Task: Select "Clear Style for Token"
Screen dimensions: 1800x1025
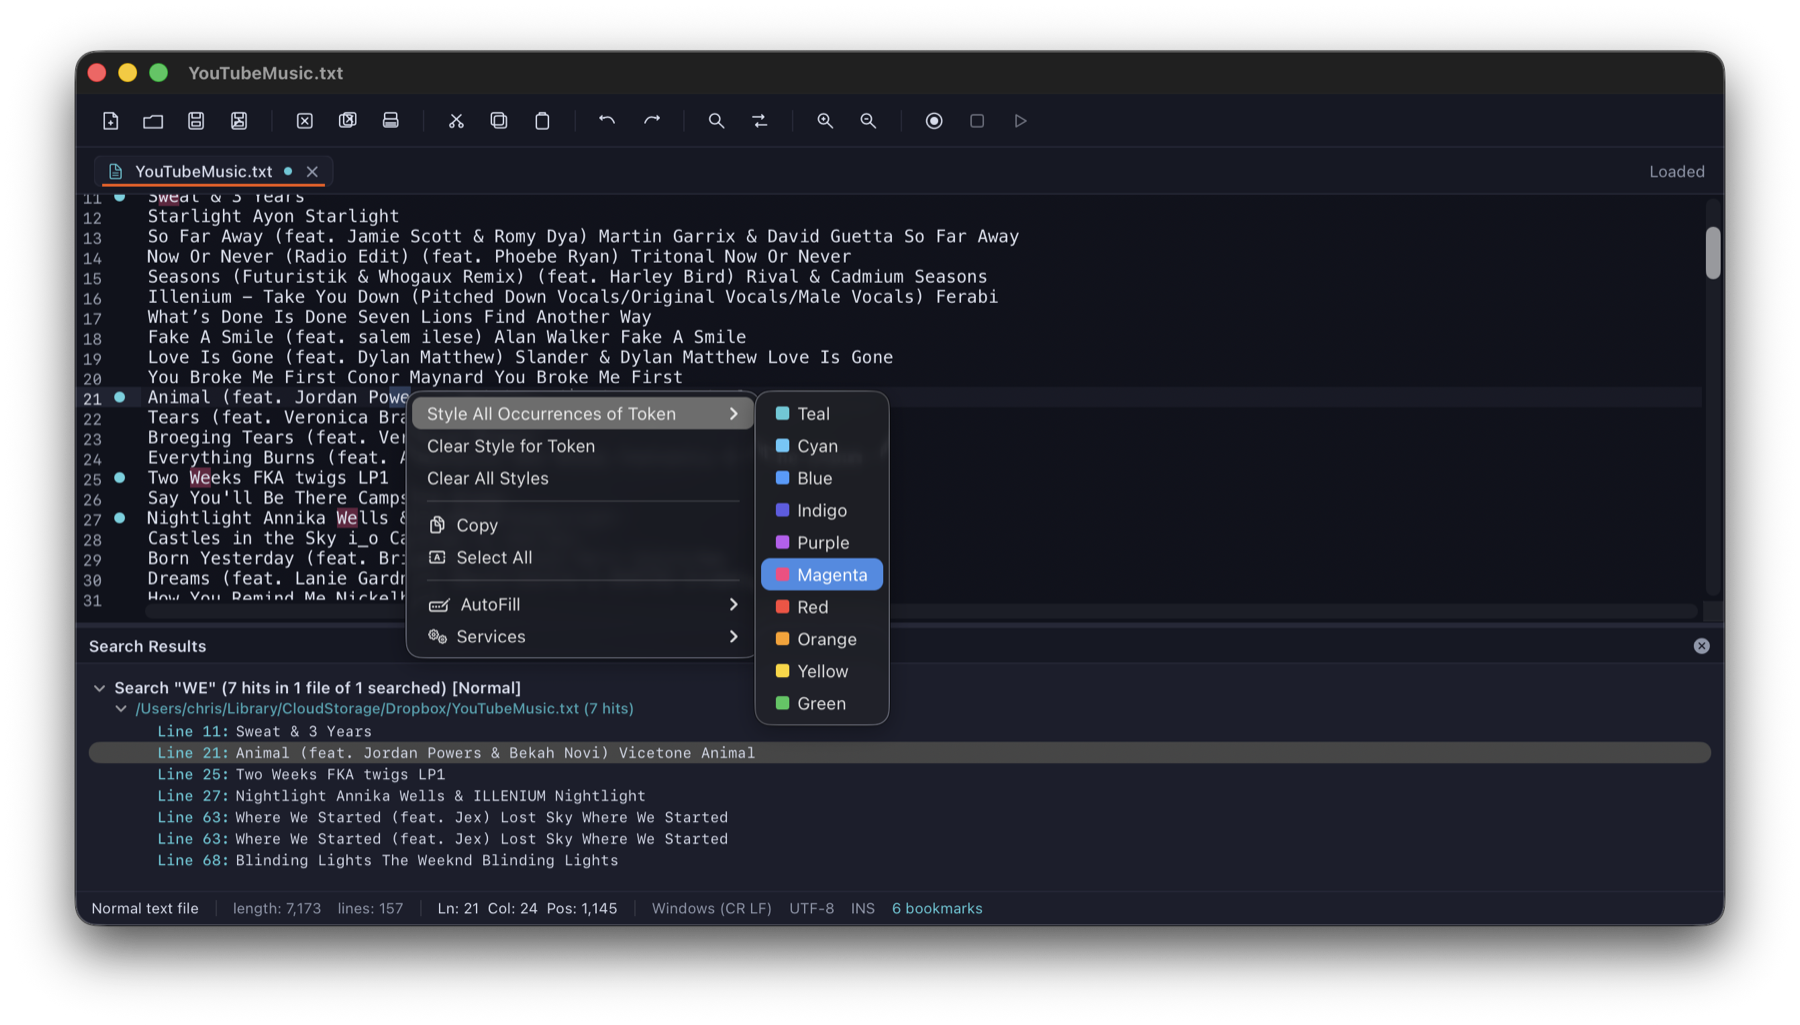Action: tap(511, 446)
